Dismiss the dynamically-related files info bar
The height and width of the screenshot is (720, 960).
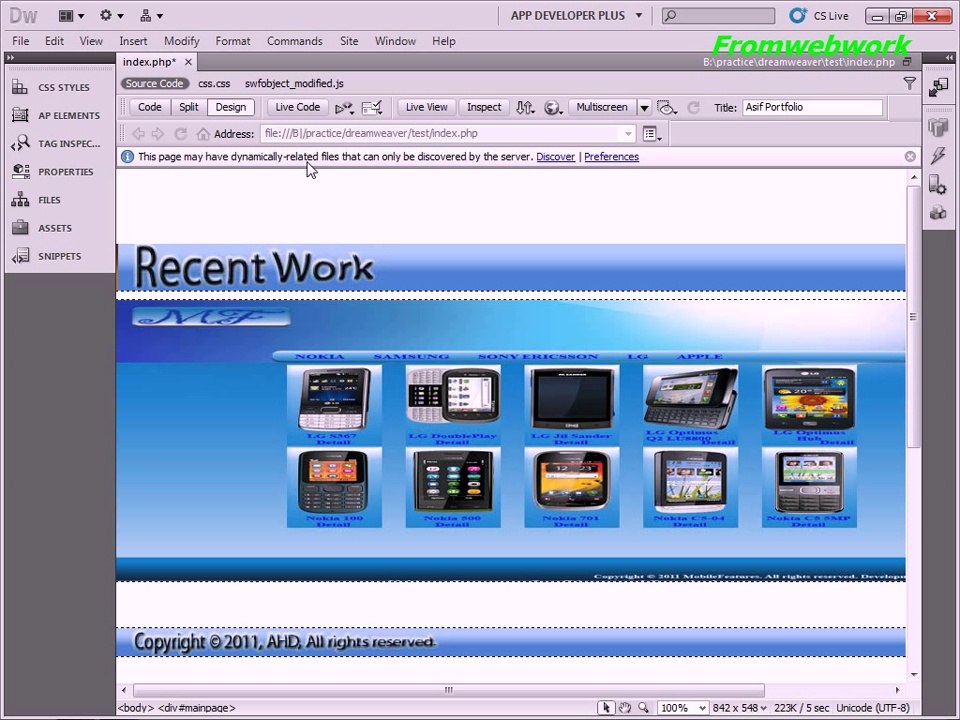910,157
